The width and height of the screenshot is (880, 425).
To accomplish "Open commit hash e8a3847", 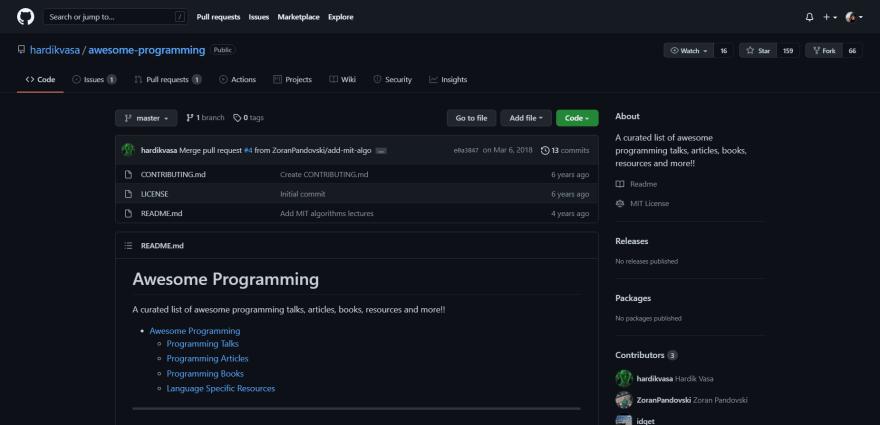I will pos(466,150).
